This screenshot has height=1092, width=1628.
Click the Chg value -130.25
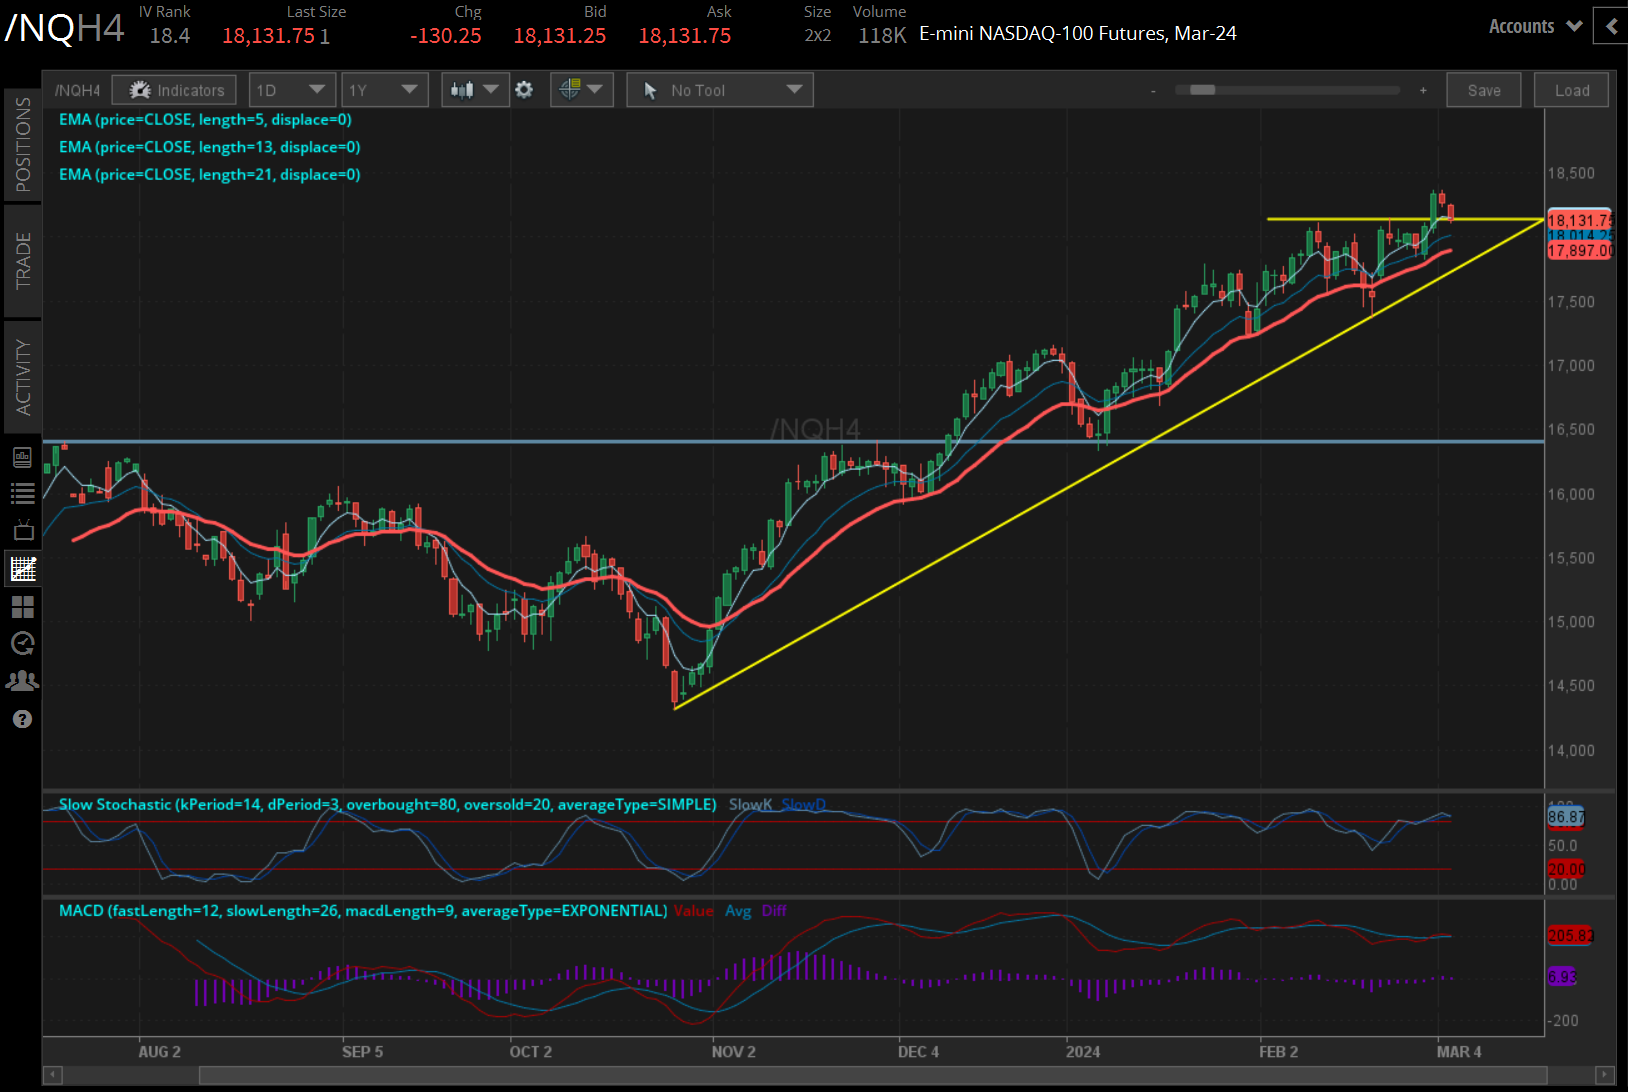point(445,36)
